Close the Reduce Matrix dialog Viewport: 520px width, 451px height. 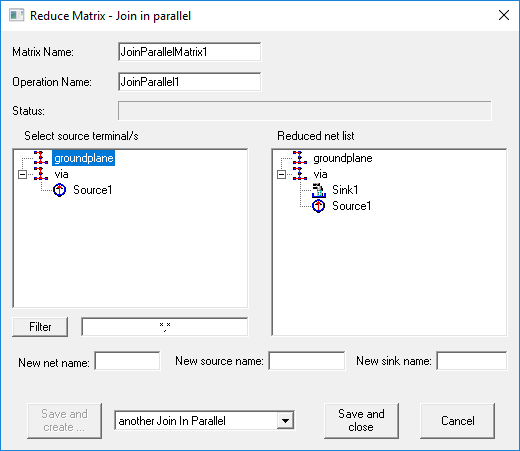504,15
